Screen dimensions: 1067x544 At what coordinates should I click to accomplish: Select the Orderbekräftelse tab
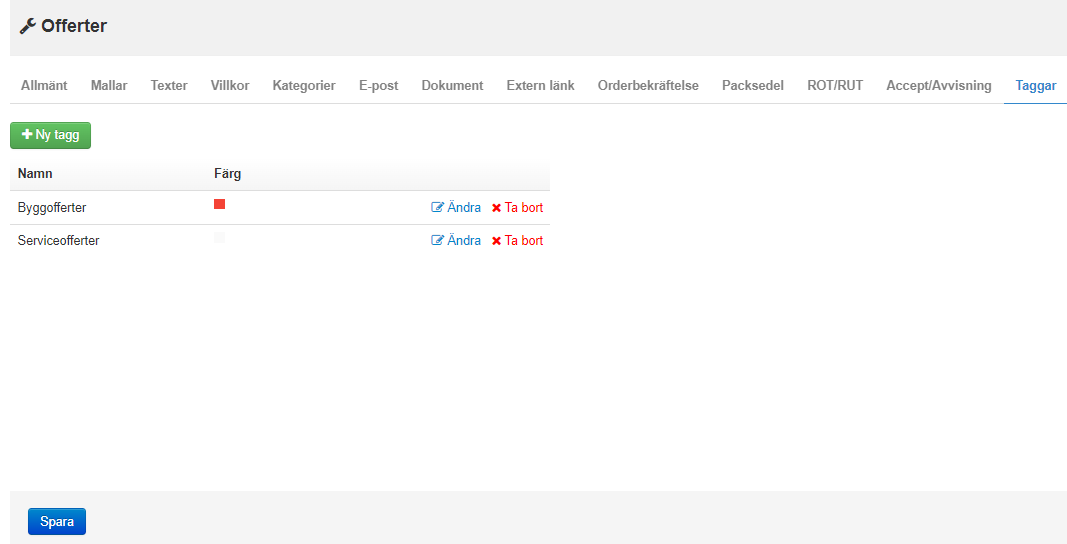pyautogui.click(x=649, y=86)
